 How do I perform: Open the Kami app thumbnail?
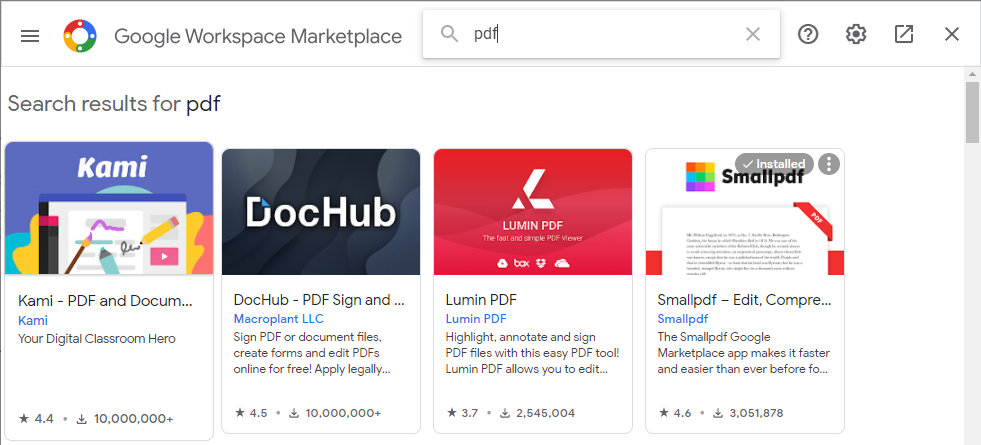[109, 208]
